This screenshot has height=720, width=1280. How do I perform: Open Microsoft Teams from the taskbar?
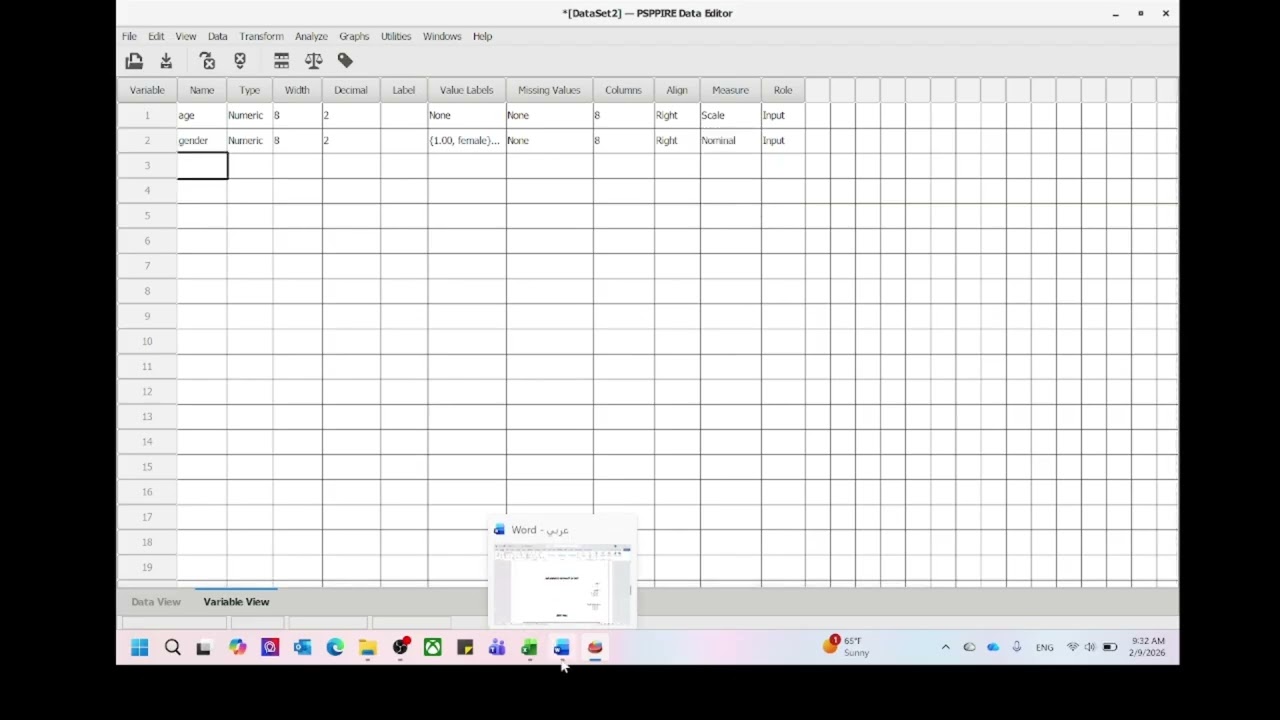click(x=497, y=648)
